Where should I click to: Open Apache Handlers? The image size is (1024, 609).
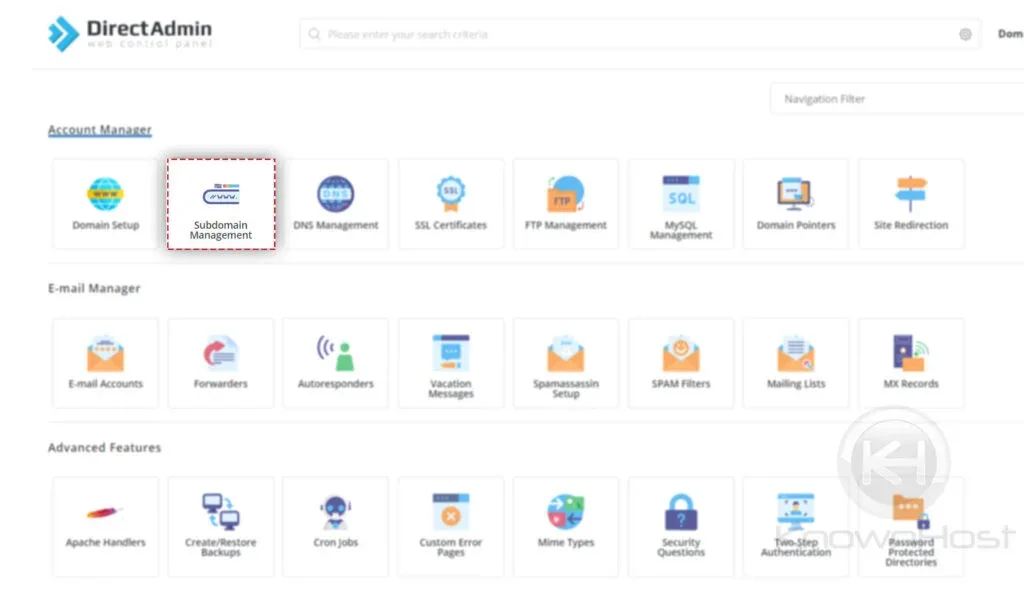[105, 527]
